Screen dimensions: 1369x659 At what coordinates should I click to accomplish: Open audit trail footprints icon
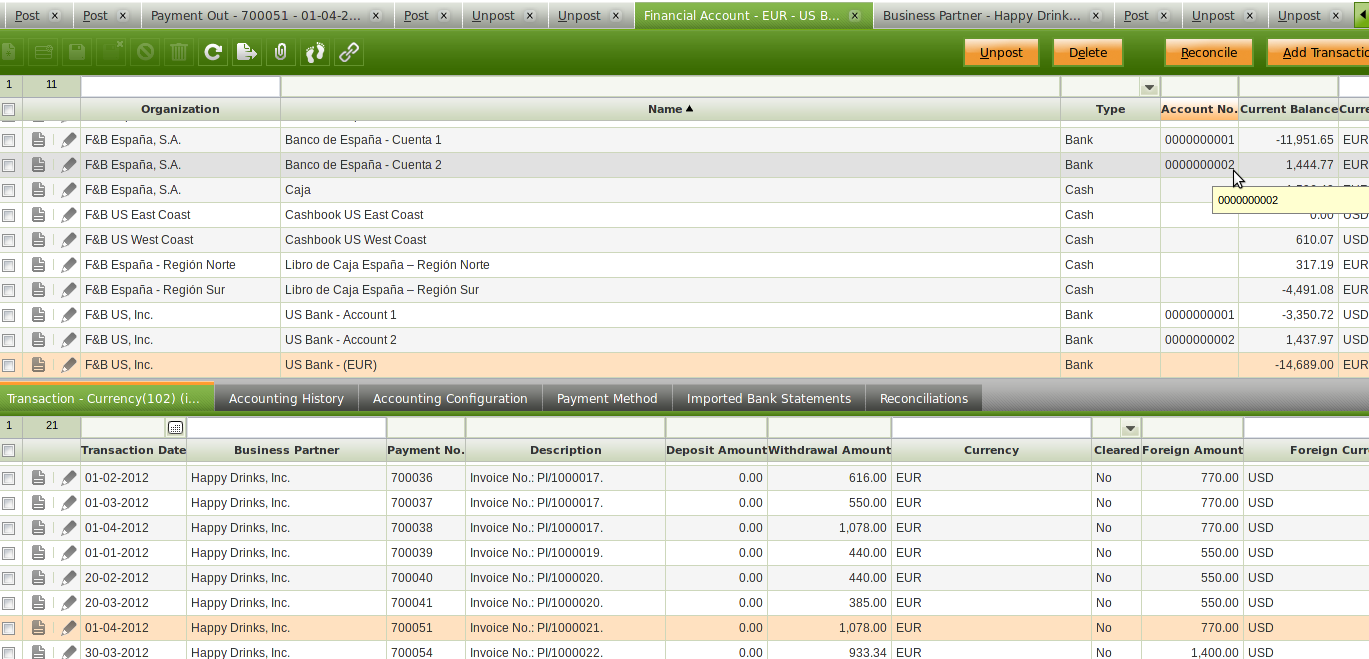[x=315, y=53]
